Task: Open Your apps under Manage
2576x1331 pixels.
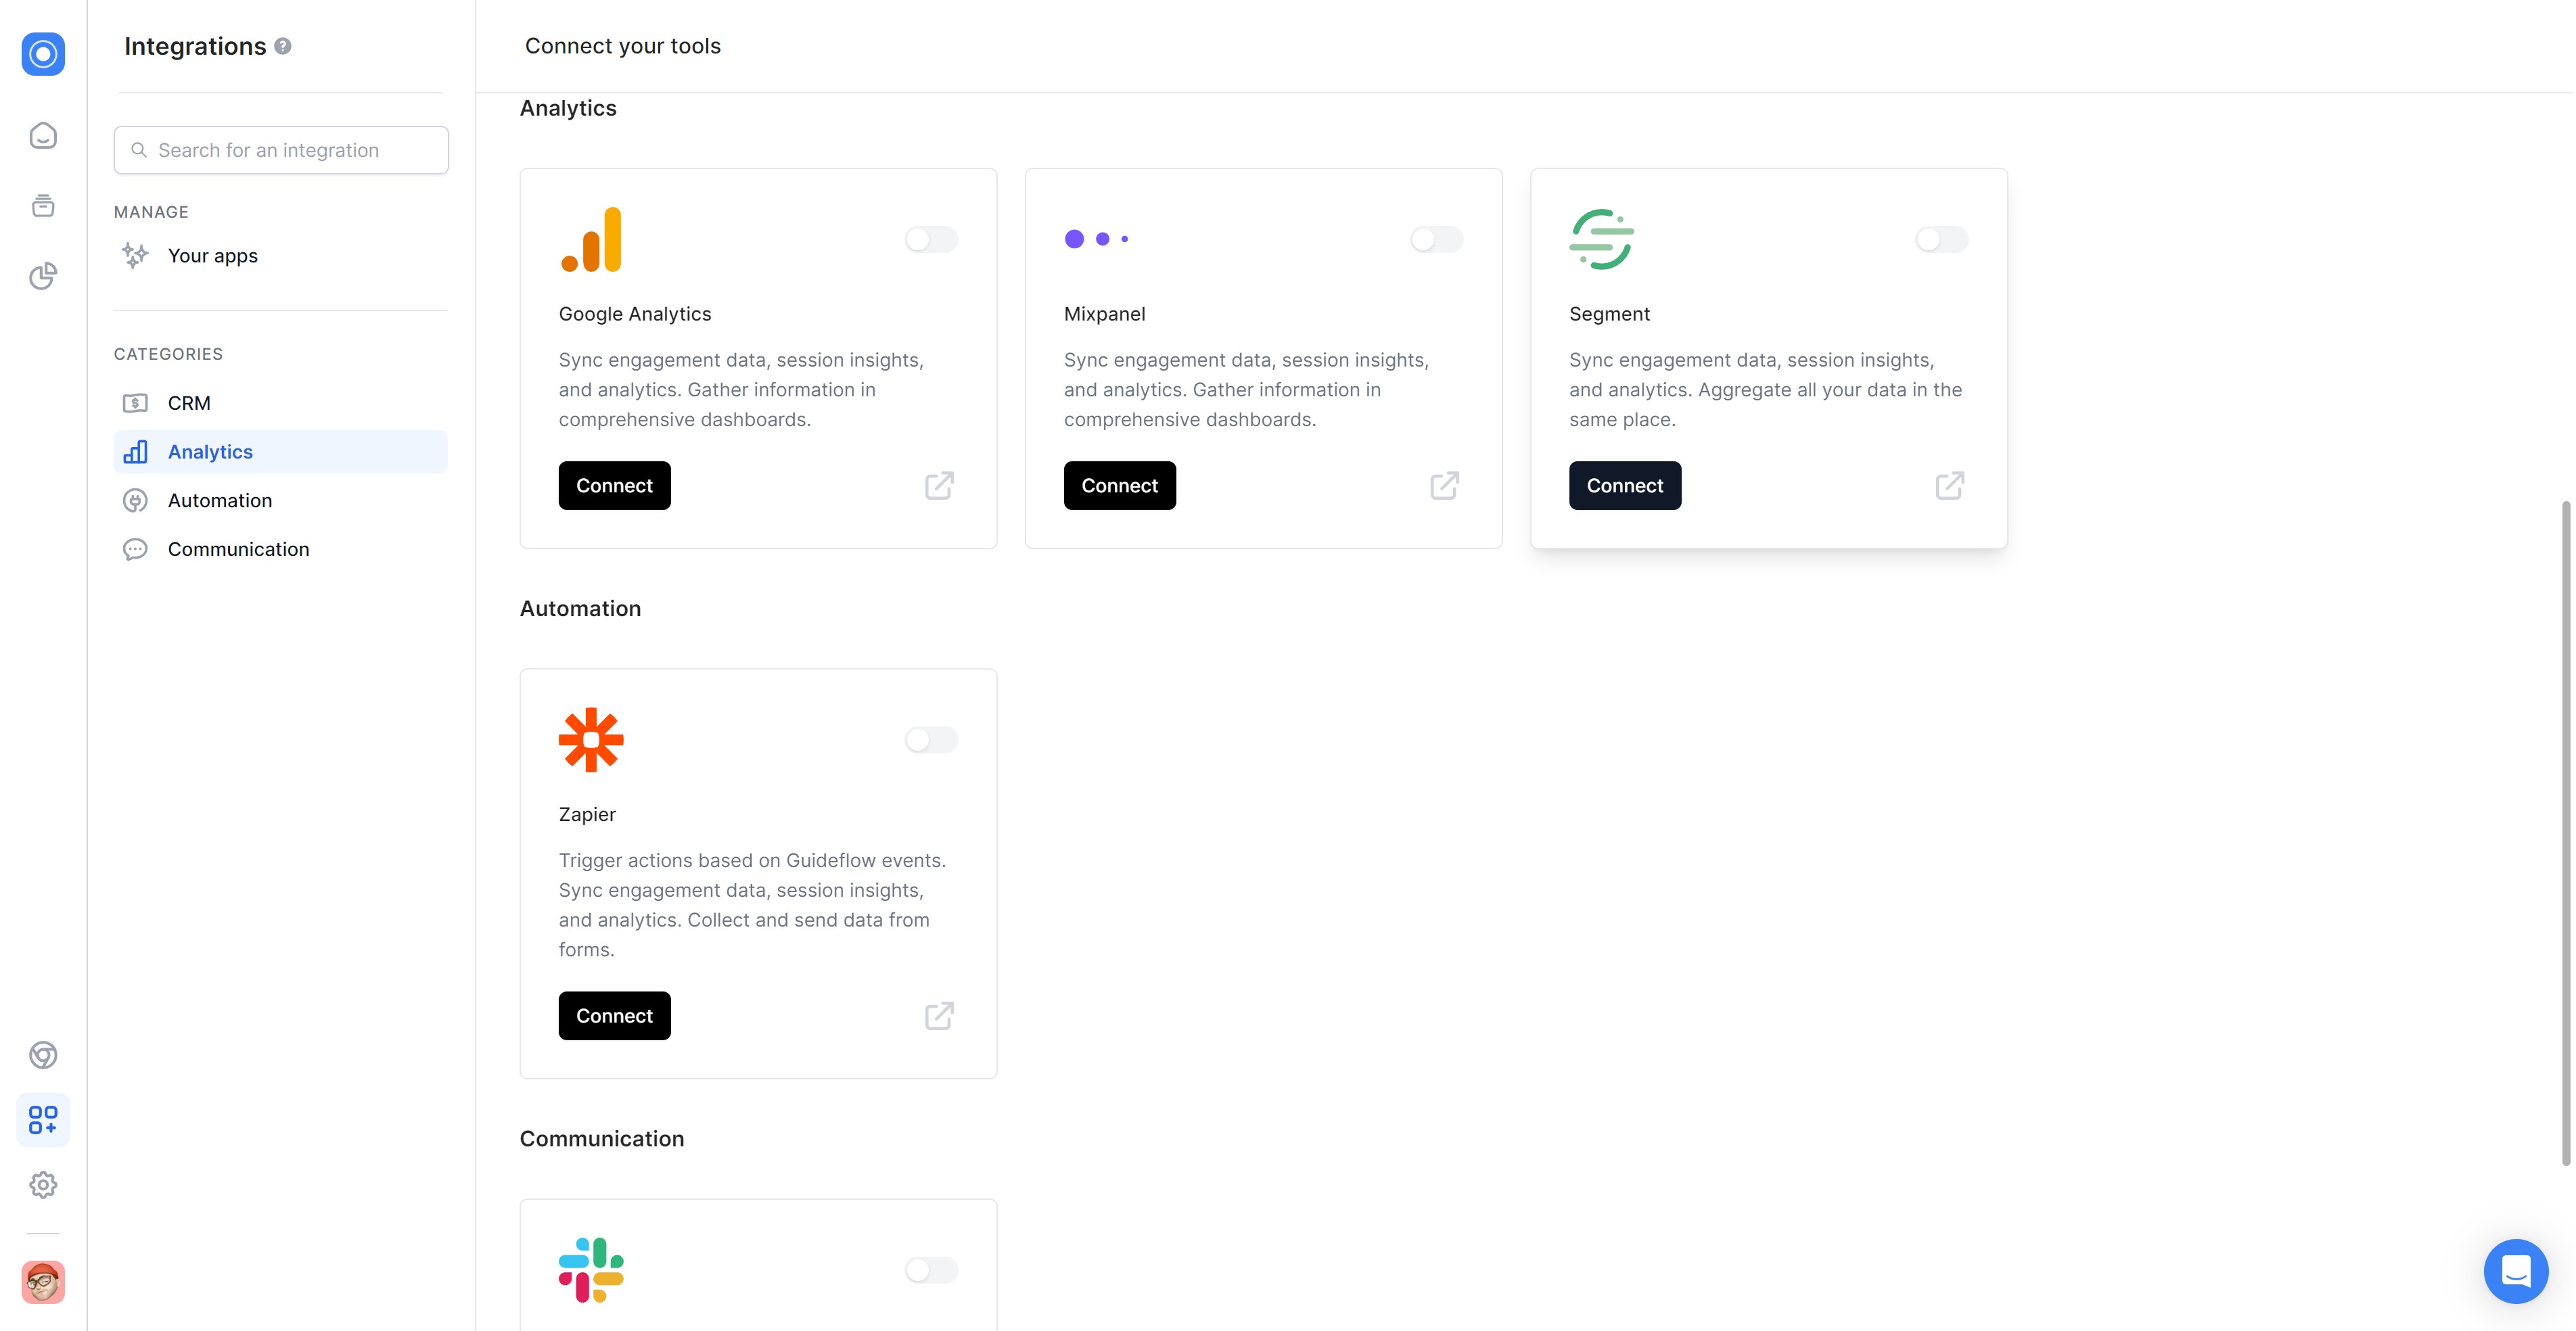Action: click(212, 256)
